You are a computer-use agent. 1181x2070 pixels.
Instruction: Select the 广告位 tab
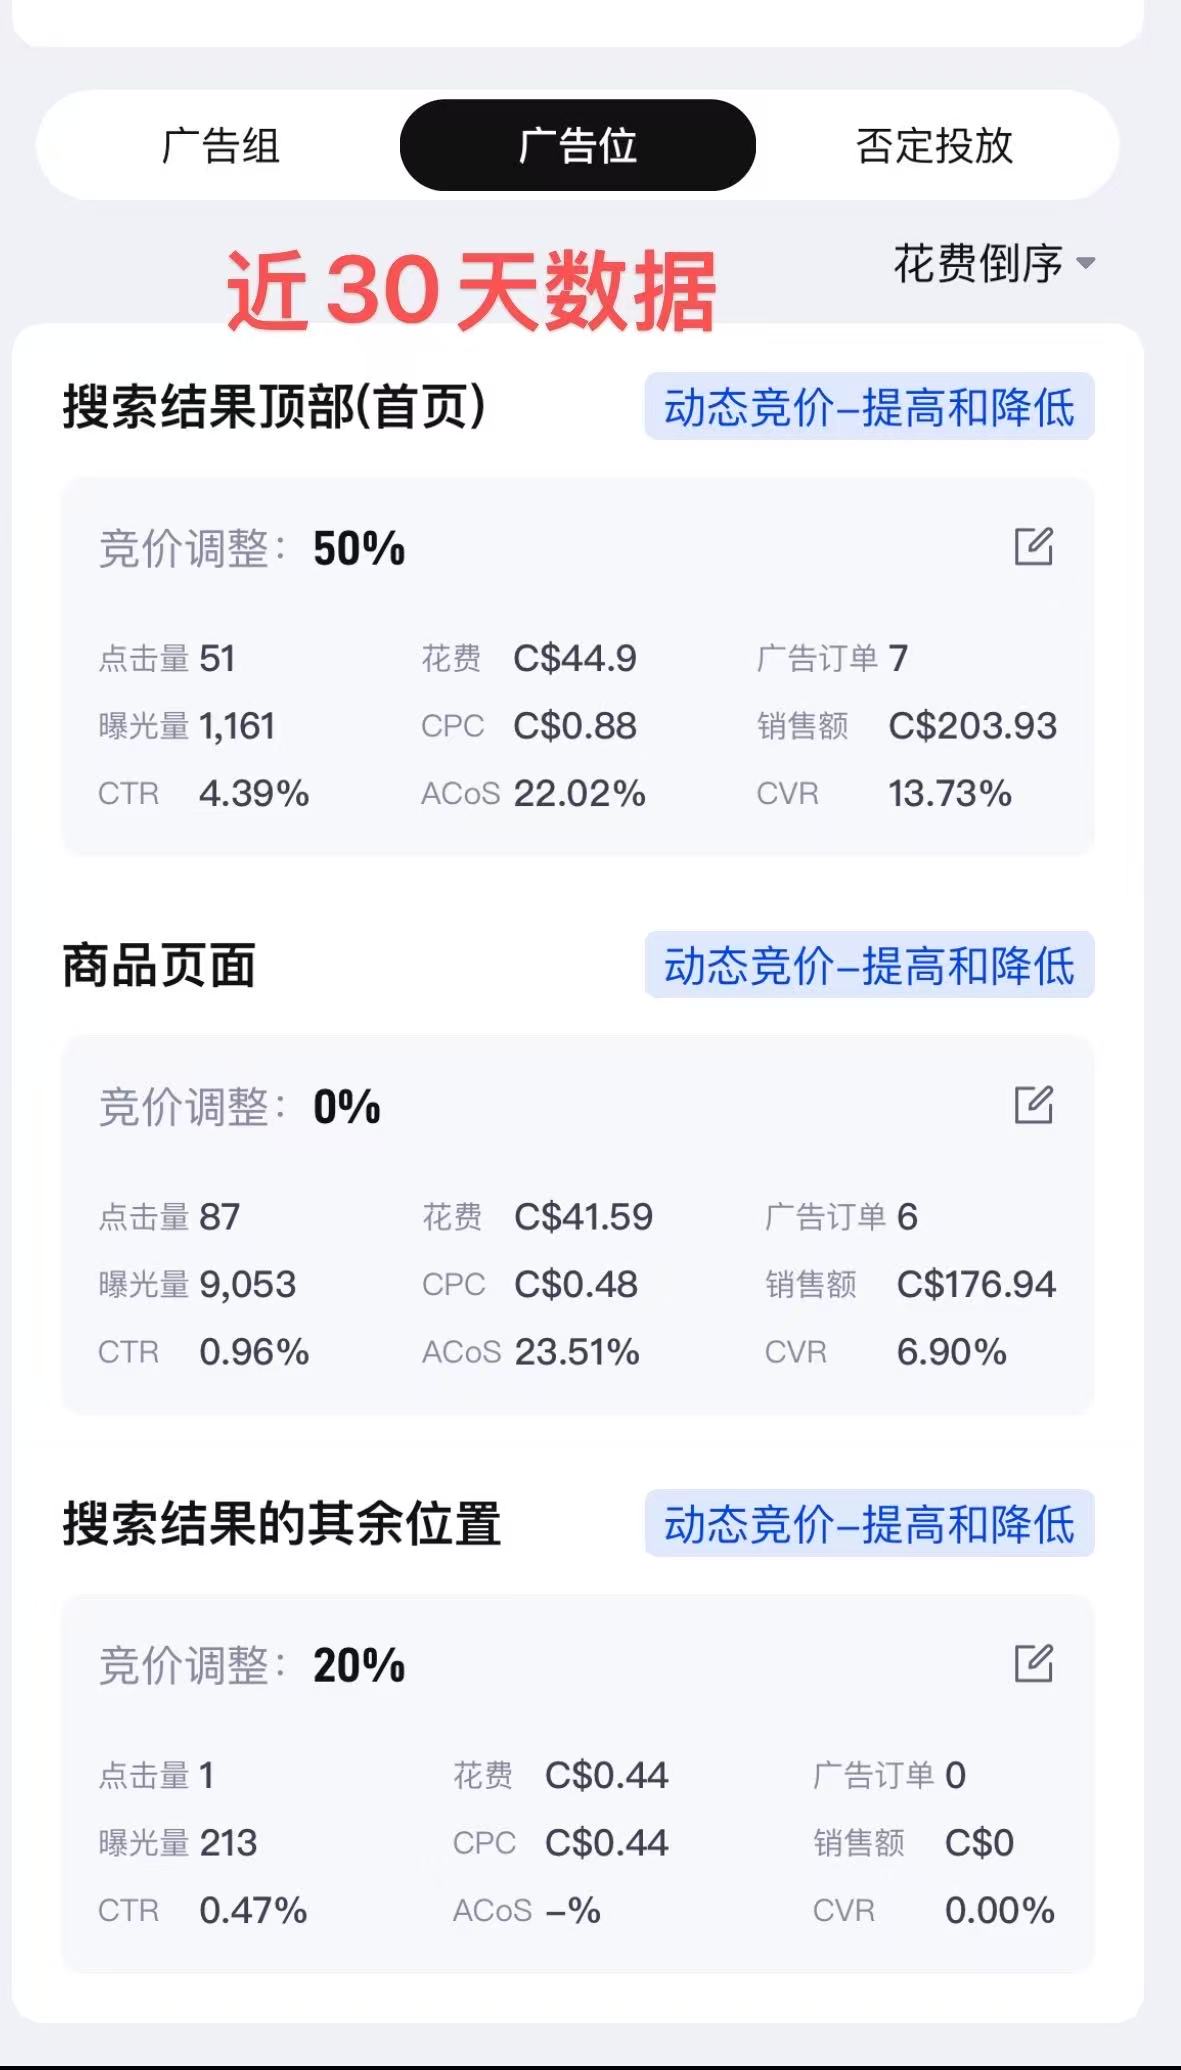click(x=577, y=146)
